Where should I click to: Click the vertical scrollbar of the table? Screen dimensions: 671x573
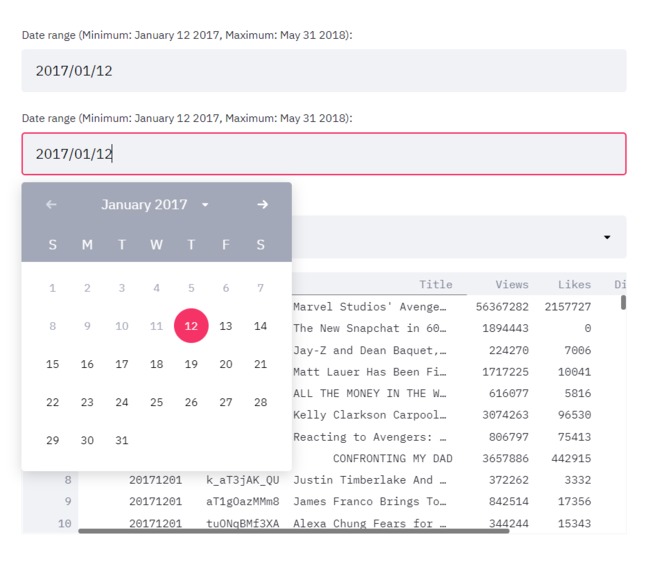[623, 302]
